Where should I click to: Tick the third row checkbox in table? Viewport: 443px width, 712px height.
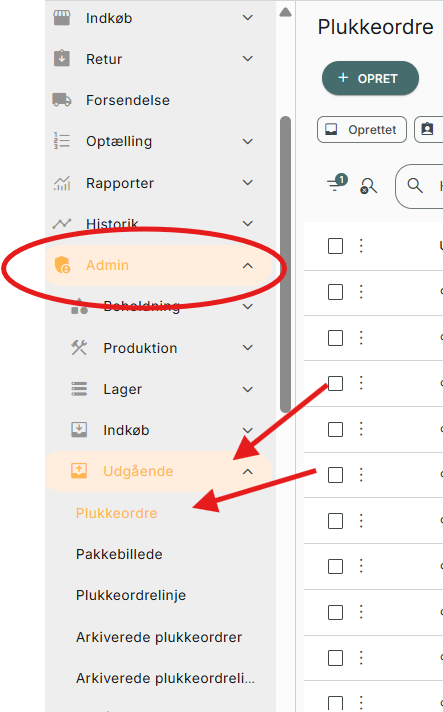335,338
